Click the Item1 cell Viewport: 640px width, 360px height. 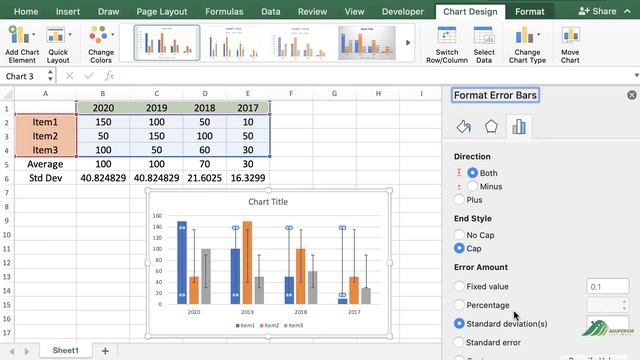click(x=45, y=122)
